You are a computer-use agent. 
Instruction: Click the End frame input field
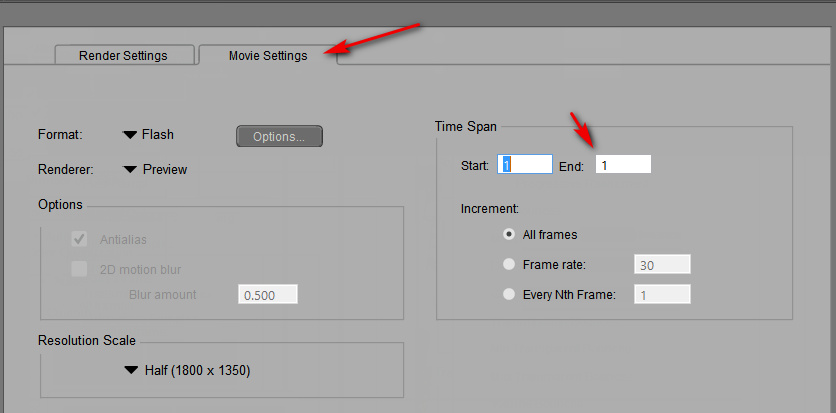[623, 165]
